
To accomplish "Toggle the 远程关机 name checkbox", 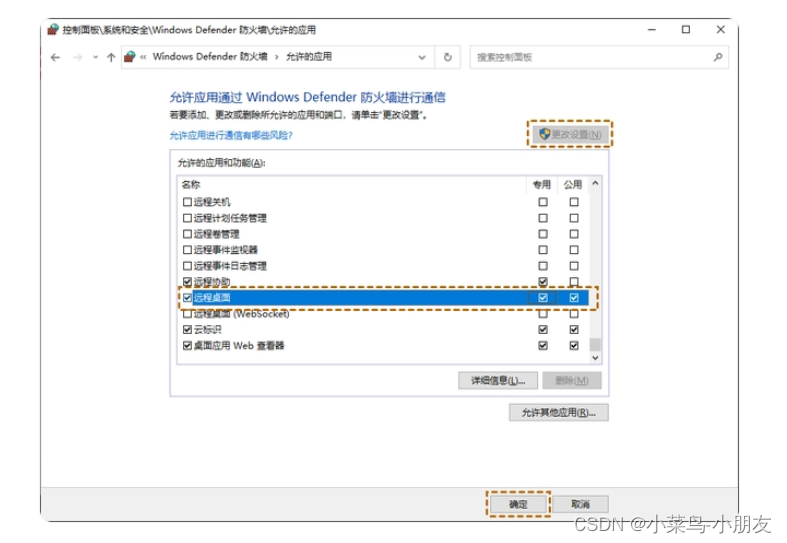I will pyautogui.click(x=187, y=202).
